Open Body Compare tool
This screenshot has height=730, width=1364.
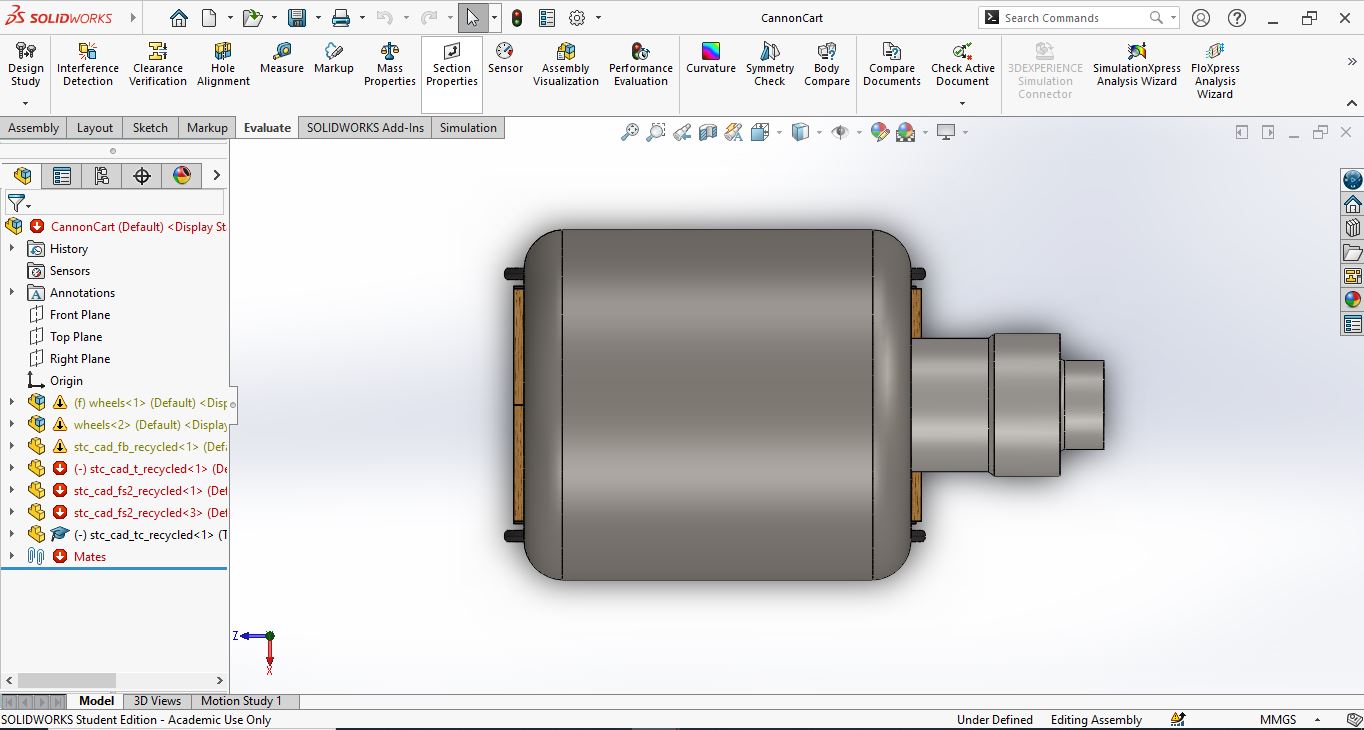coord(827,64)
